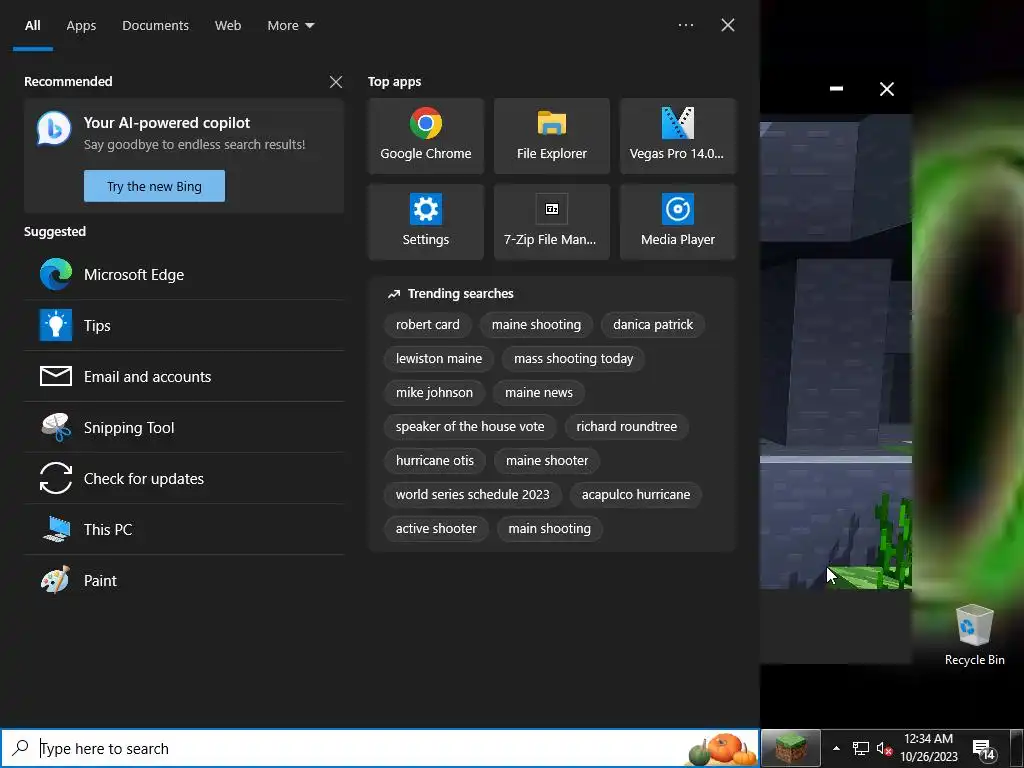
Task: Switch to the Apps tab
Action: click(x=81, y=25)
